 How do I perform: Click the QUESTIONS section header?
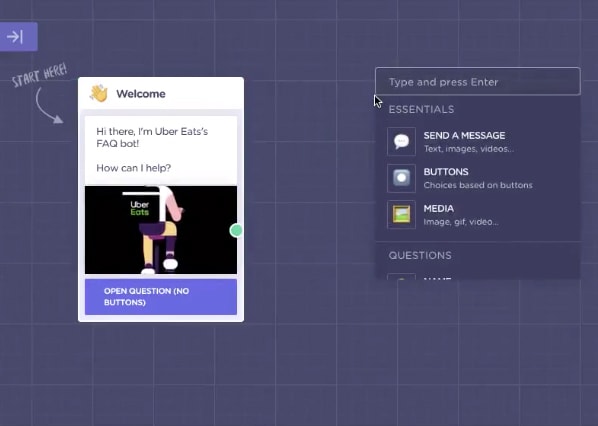click(420, 256)
